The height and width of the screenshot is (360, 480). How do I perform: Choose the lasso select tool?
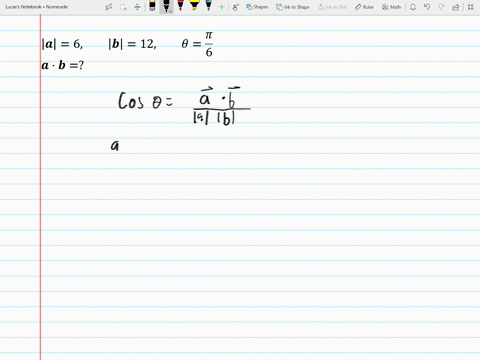click(x=123, y=7)
